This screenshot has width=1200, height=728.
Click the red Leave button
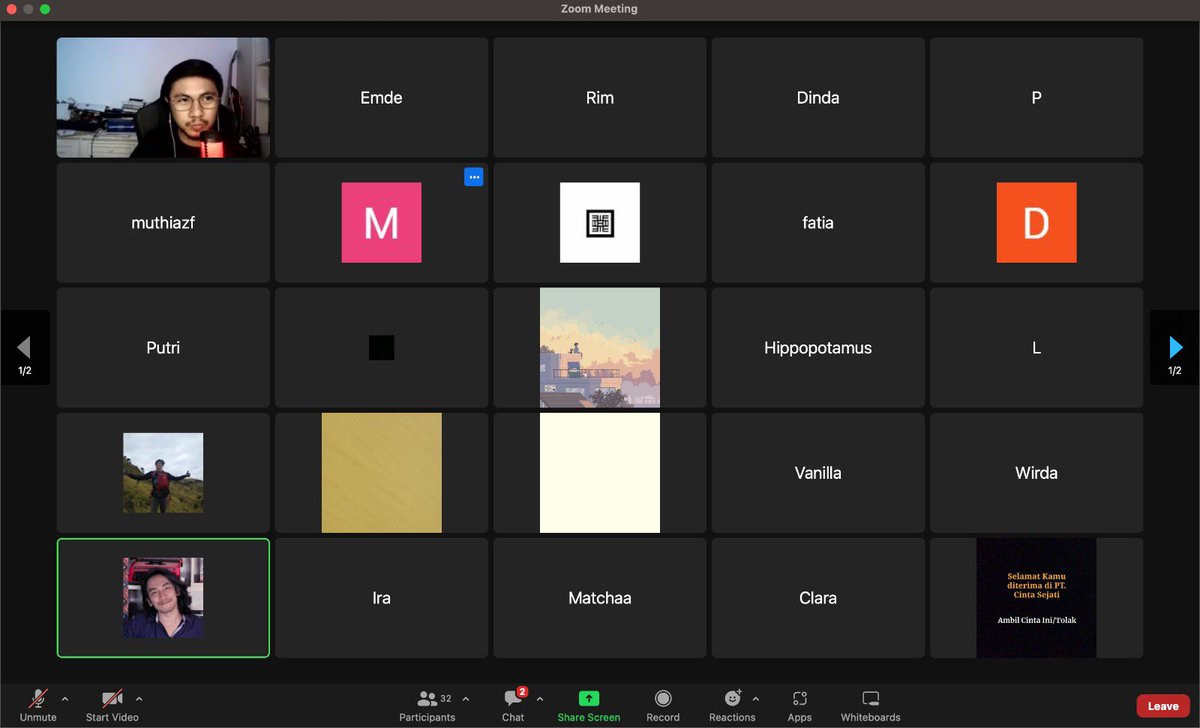click(x=1163, y=706)
